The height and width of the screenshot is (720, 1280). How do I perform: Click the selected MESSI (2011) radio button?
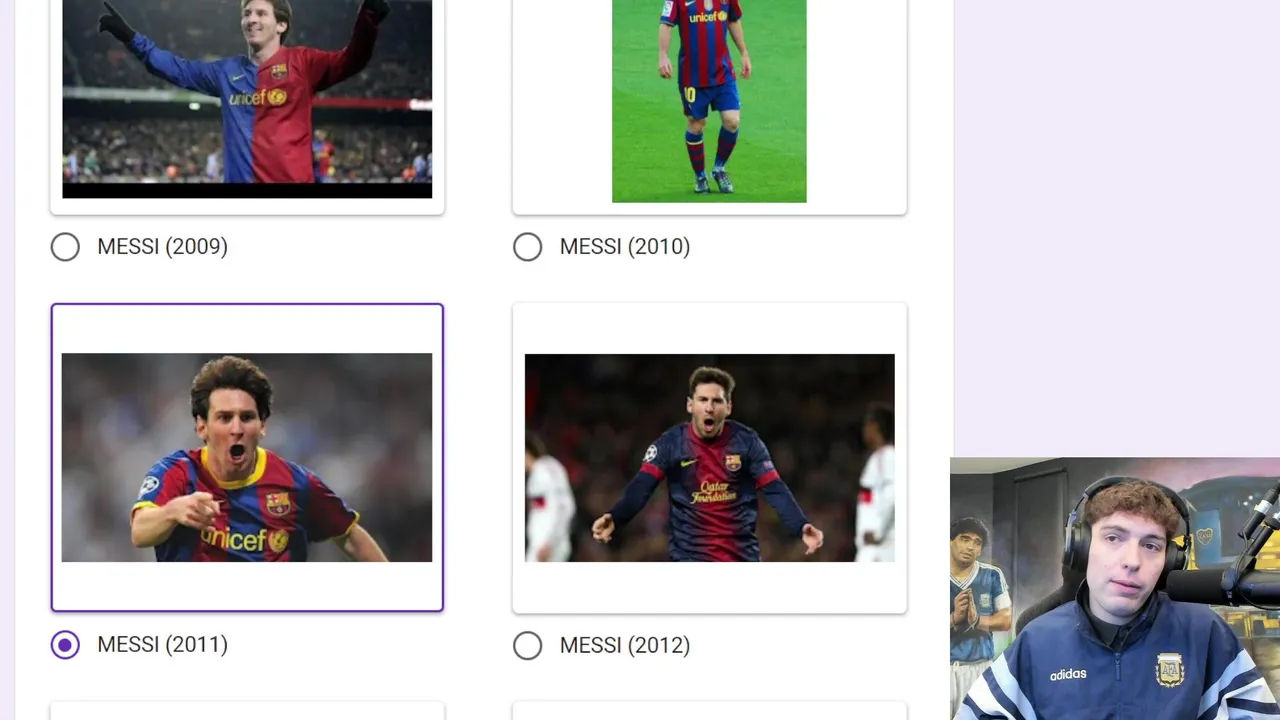point(65,645)
